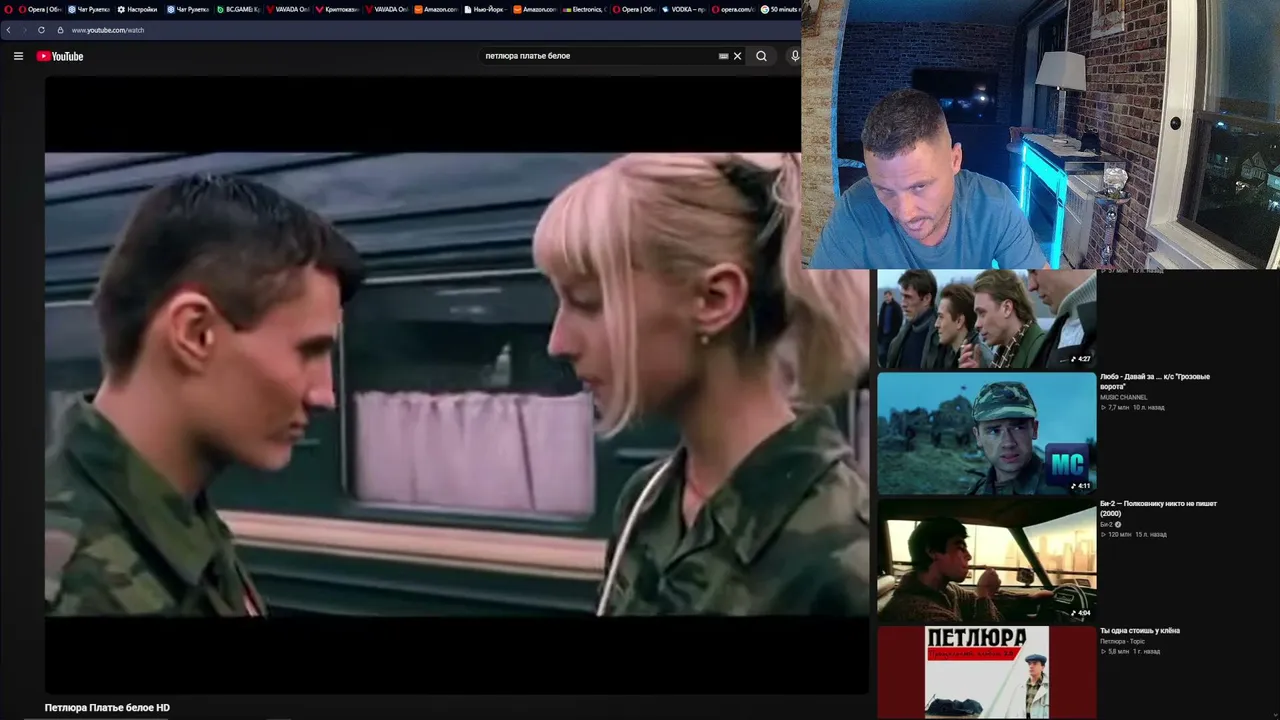Open the suggested video thumbnail lasting 4:27
This screenshot has width=1280, height=720.
[986, 319]
